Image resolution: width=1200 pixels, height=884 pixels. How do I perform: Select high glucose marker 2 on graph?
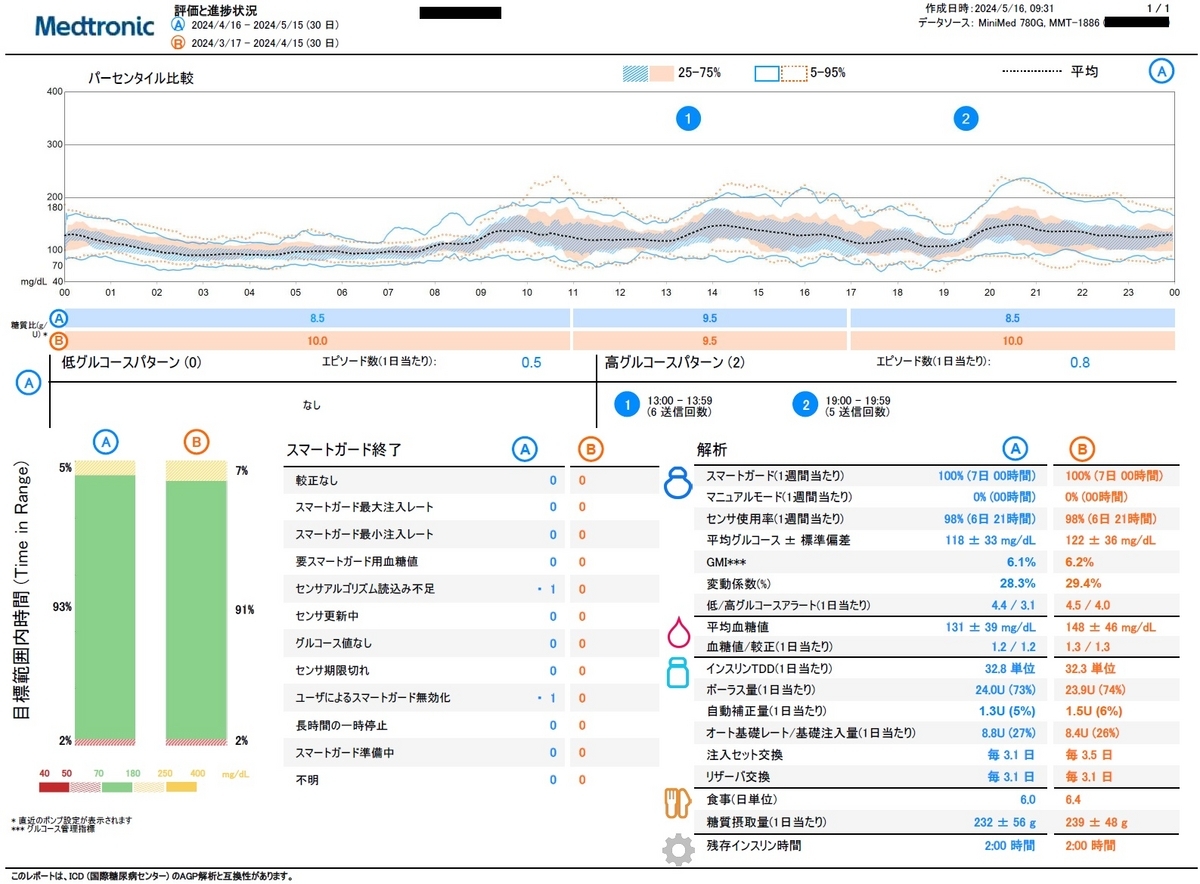coord(965,119)
